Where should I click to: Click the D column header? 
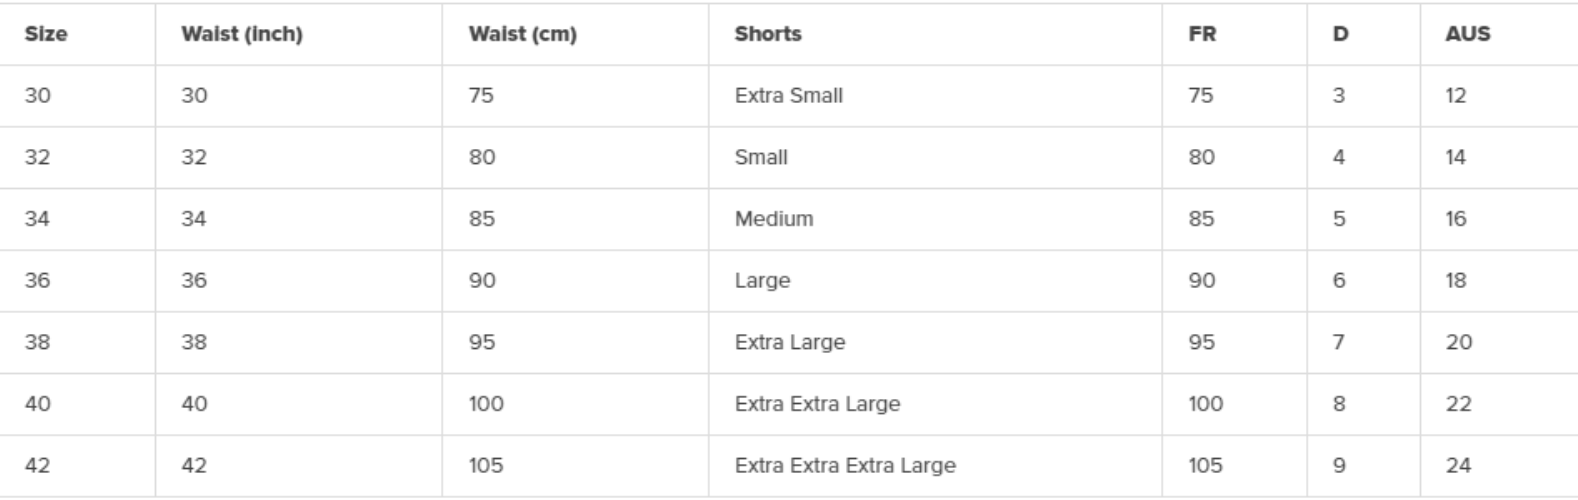click(1340, 34)
